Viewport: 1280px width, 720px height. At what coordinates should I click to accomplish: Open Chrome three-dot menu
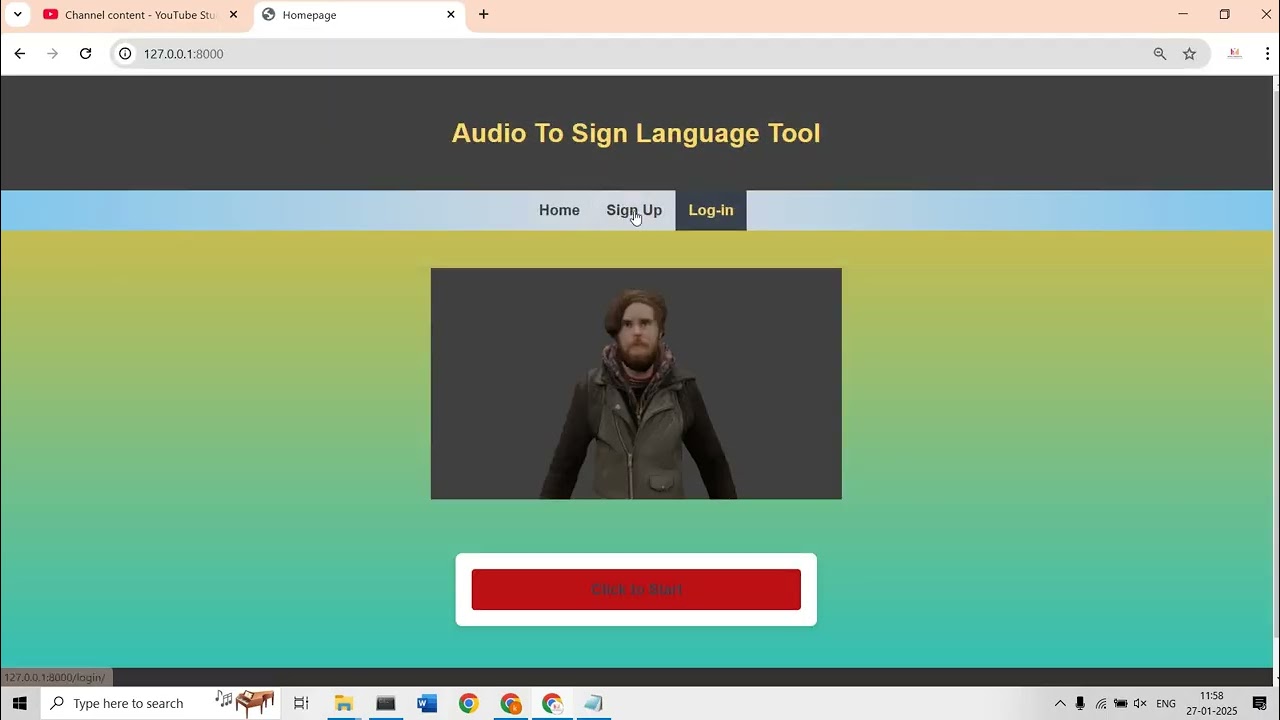tap(1267, 54)
